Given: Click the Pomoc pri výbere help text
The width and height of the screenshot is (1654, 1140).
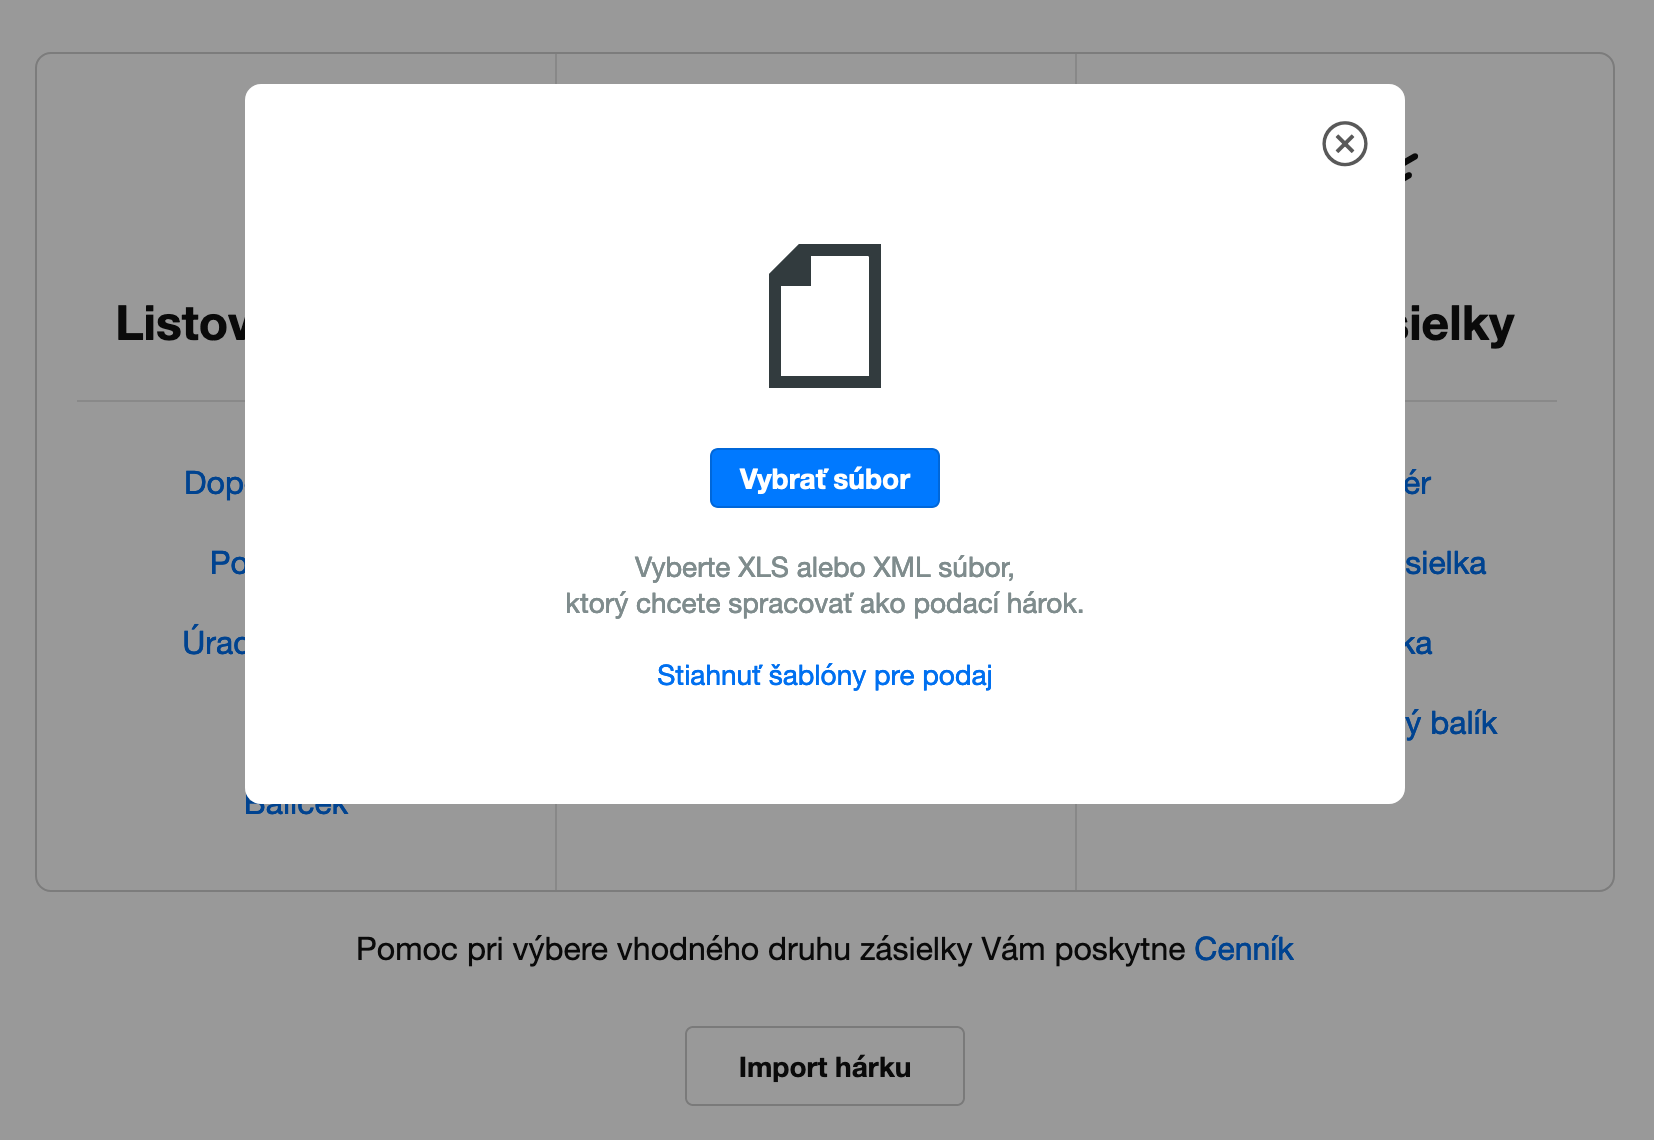Looking at the screenshot, I should (x=771, y=949).
